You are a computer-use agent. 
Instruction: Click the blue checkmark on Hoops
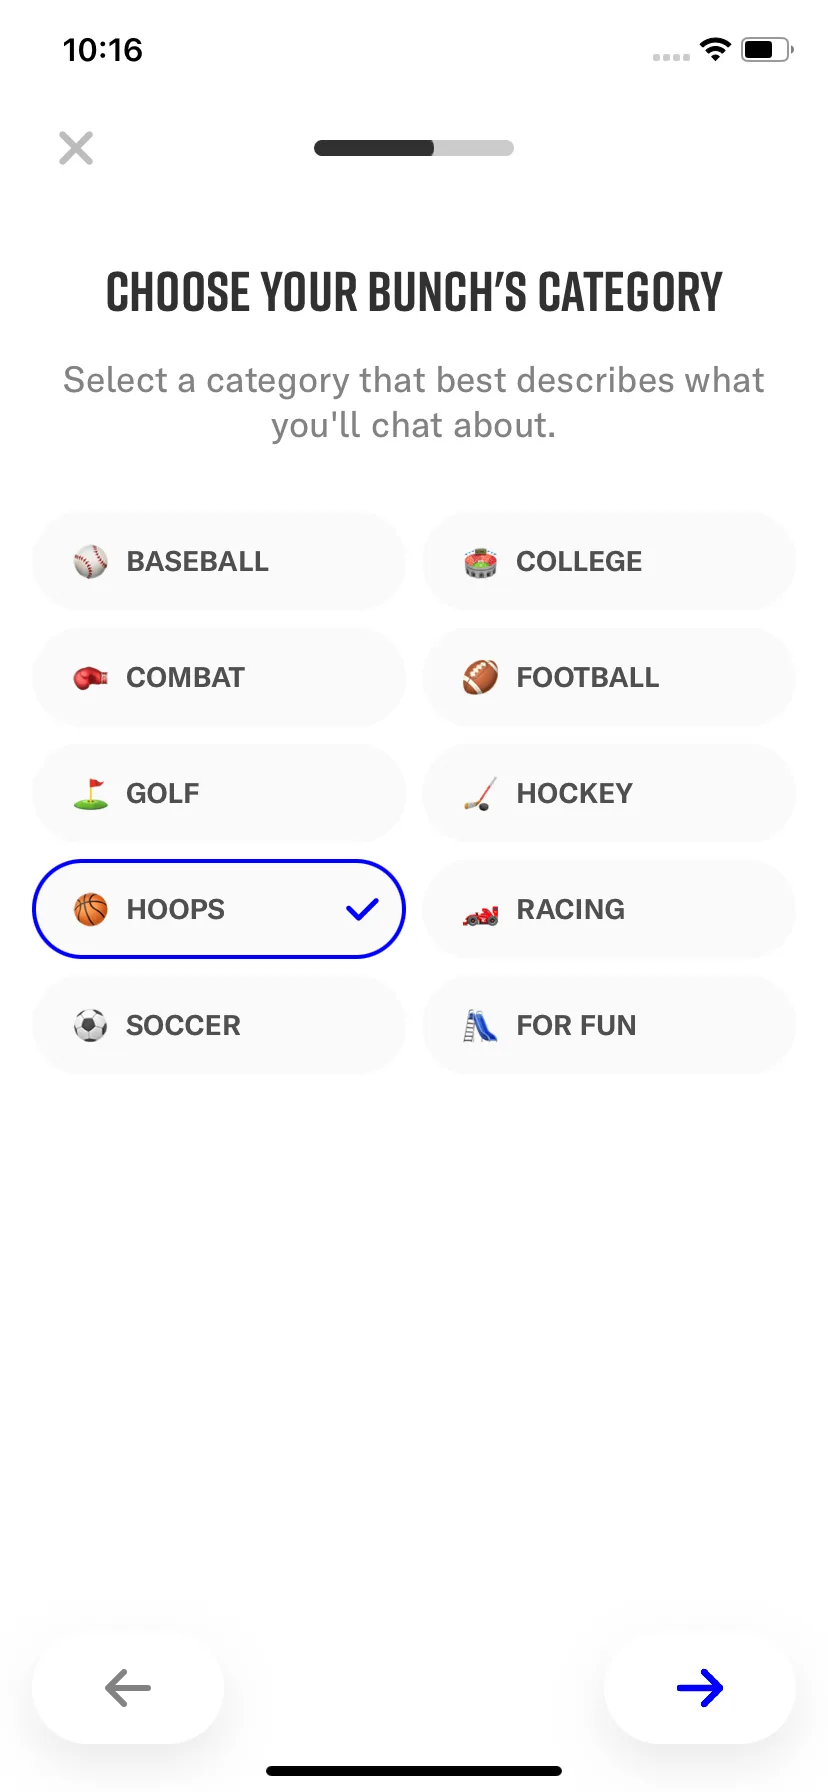[362, 909]
